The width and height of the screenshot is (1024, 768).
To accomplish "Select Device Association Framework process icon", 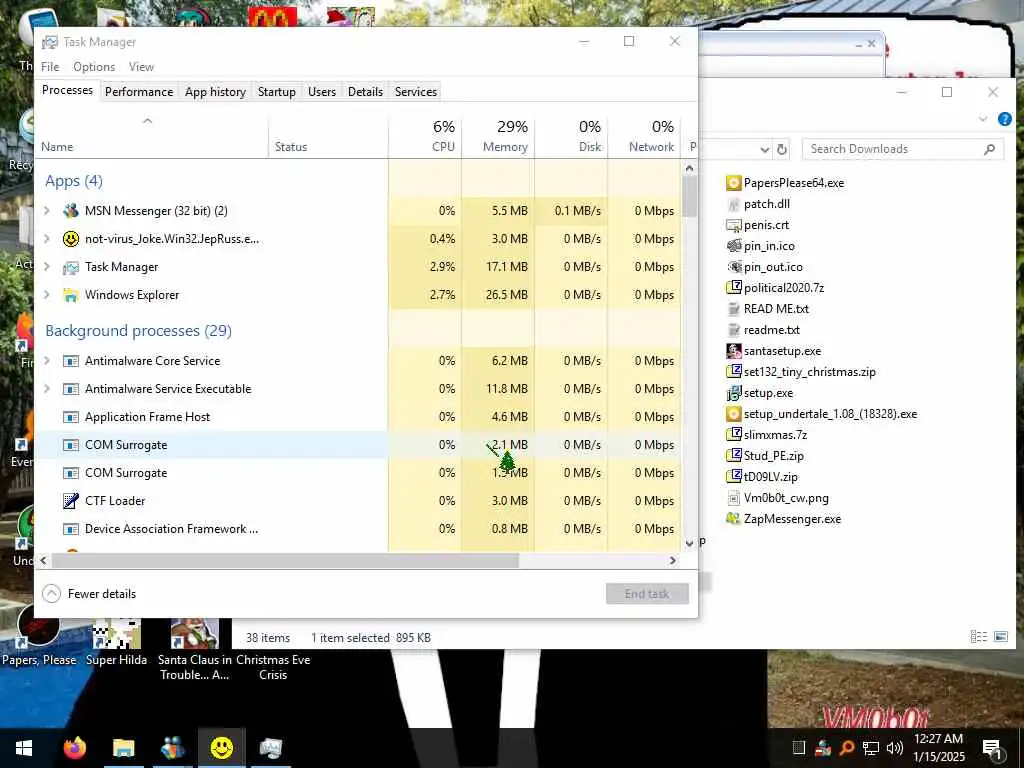I will (71, 529).
